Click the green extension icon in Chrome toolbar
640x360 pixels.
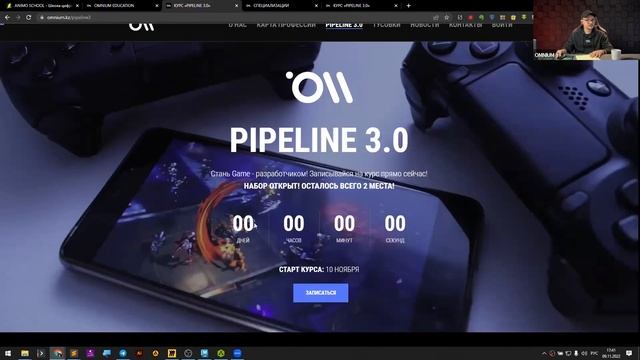pyautogui.click(x=481, y=18)
